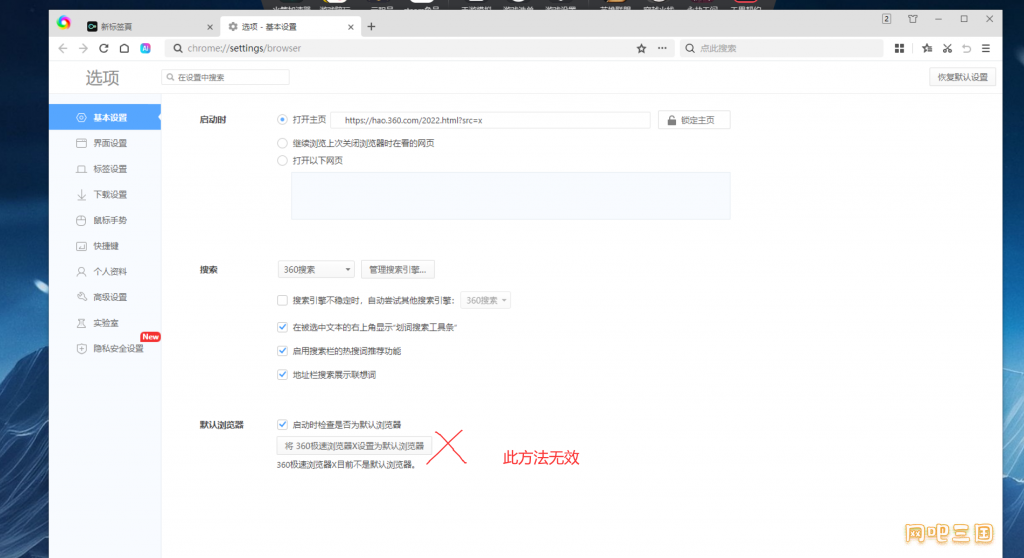The width and height of the screenshot is (1024, 558).
Task: Open the home page icon
Action: (x=124, y=48)
